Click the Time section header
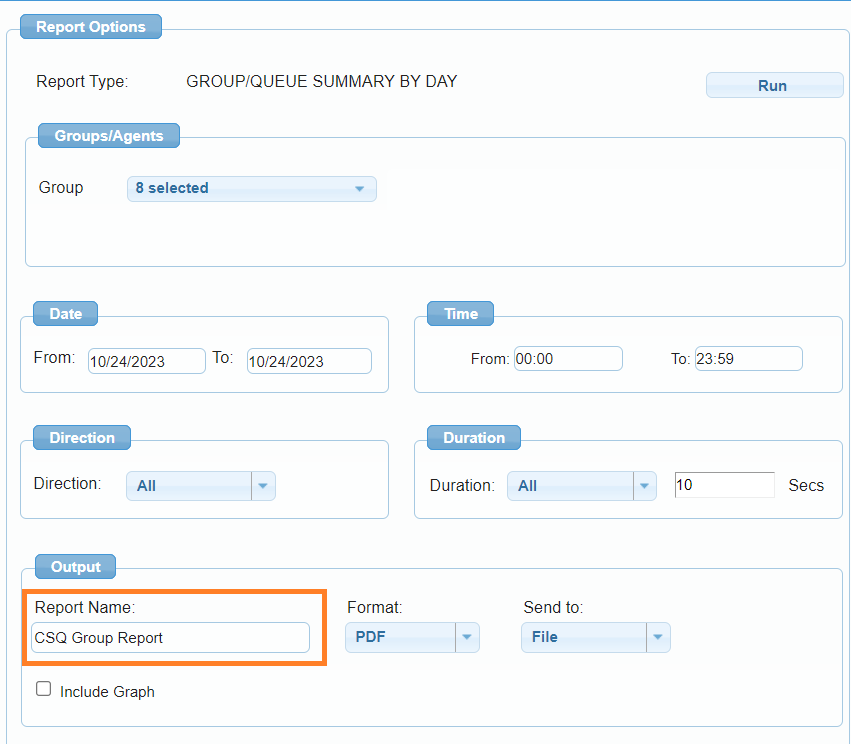The image size is (851, 744). [x=461, y=314]
